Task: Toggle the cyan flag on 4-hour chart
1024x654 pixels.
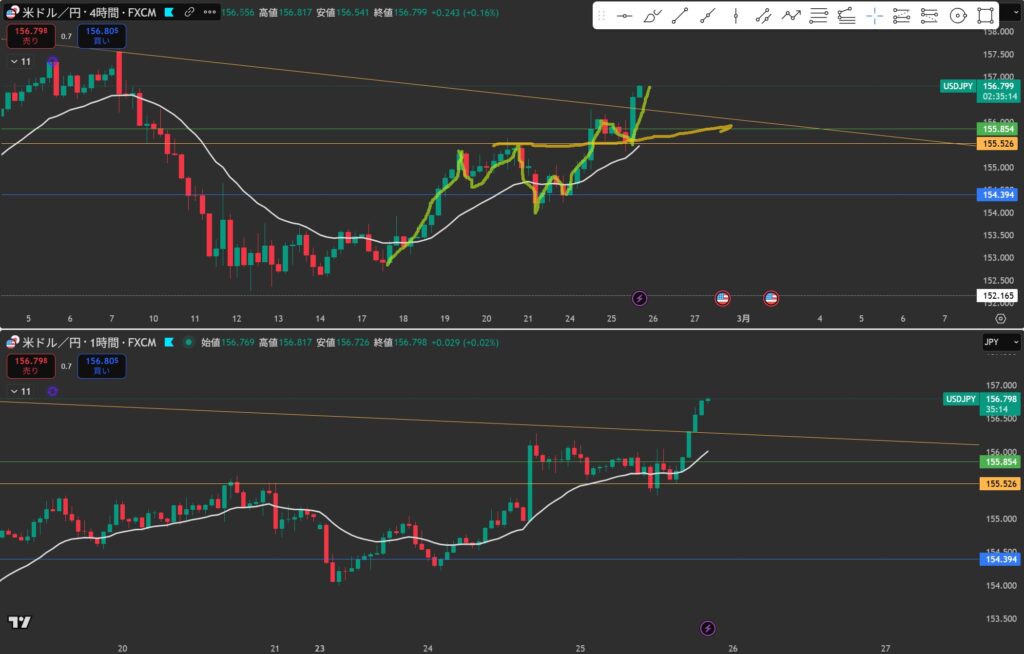Action: point(168,12)
